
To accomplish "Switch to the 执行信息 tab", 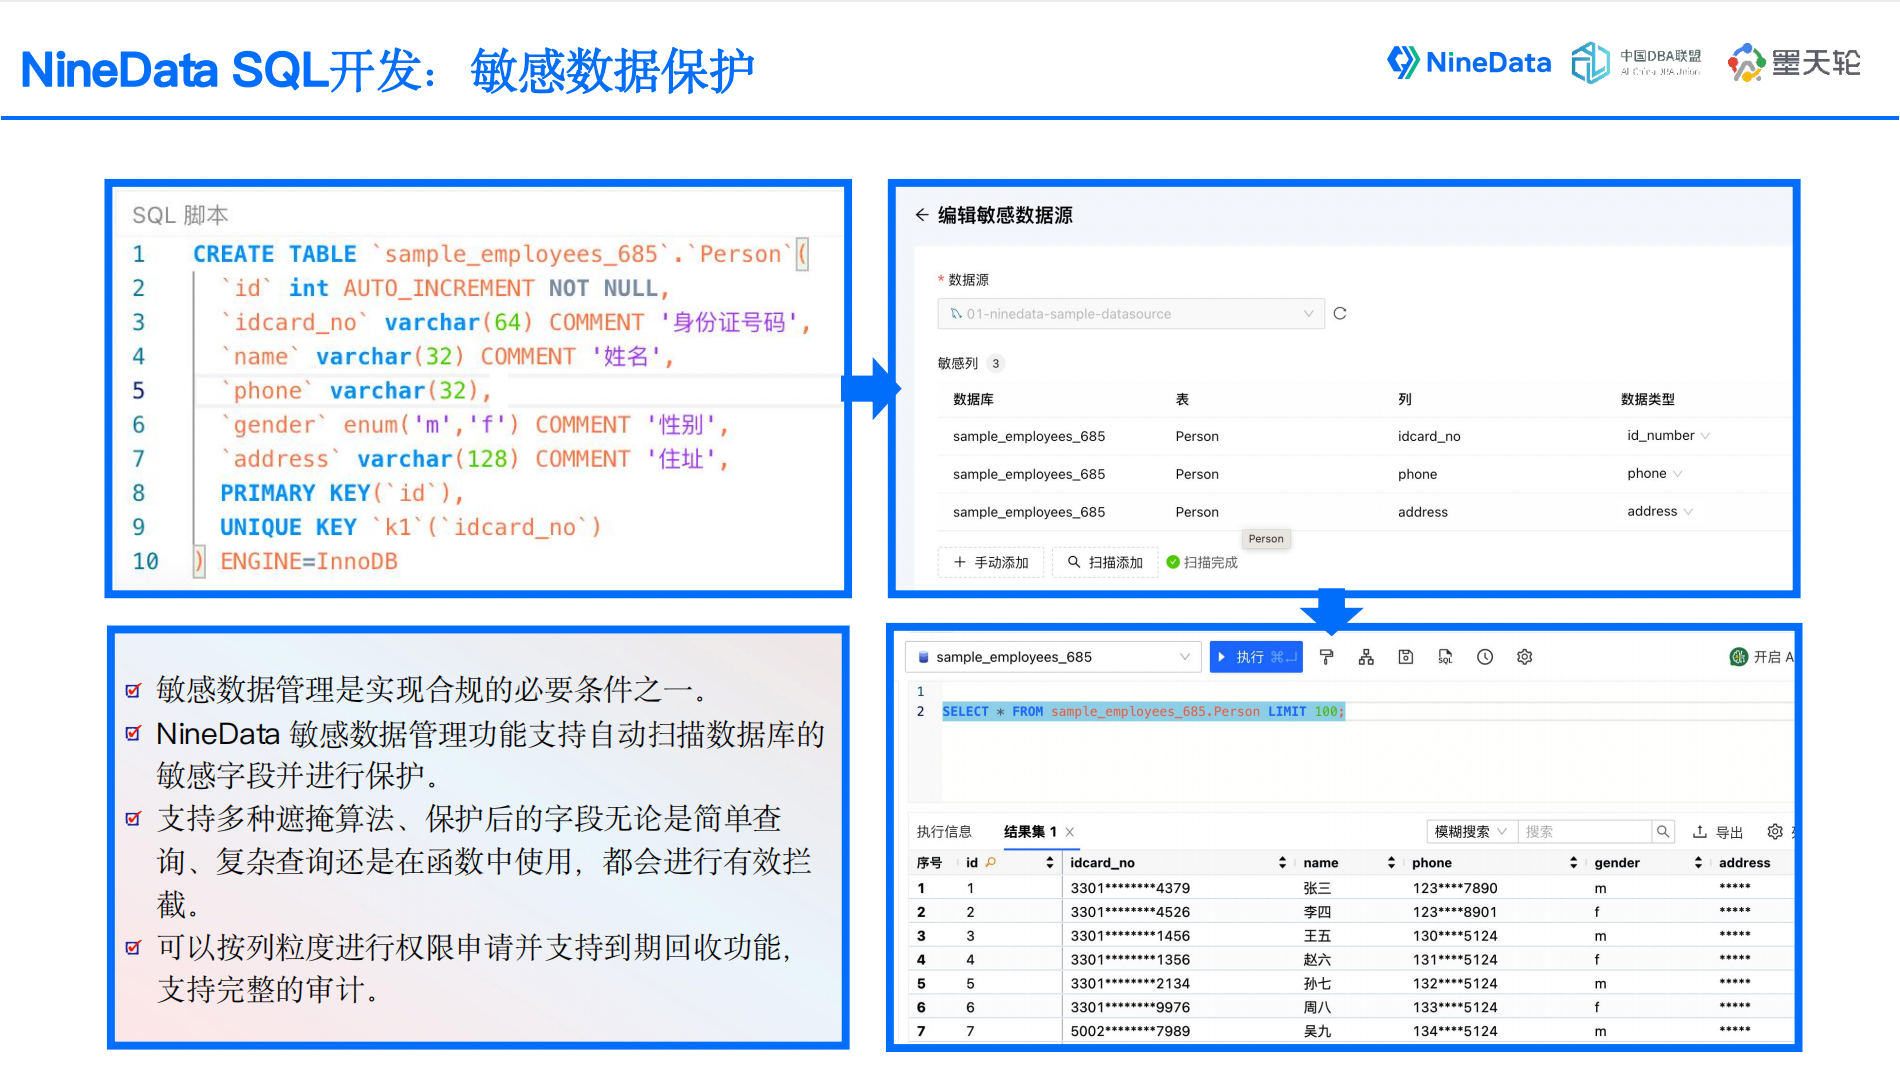I will [x=944, y=832].
